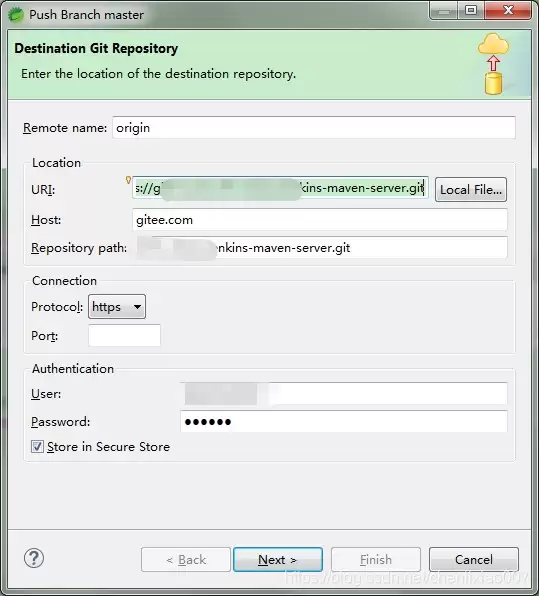Click the Local File... button
Viewport: 539px width, 596px height.
(471, 189)
